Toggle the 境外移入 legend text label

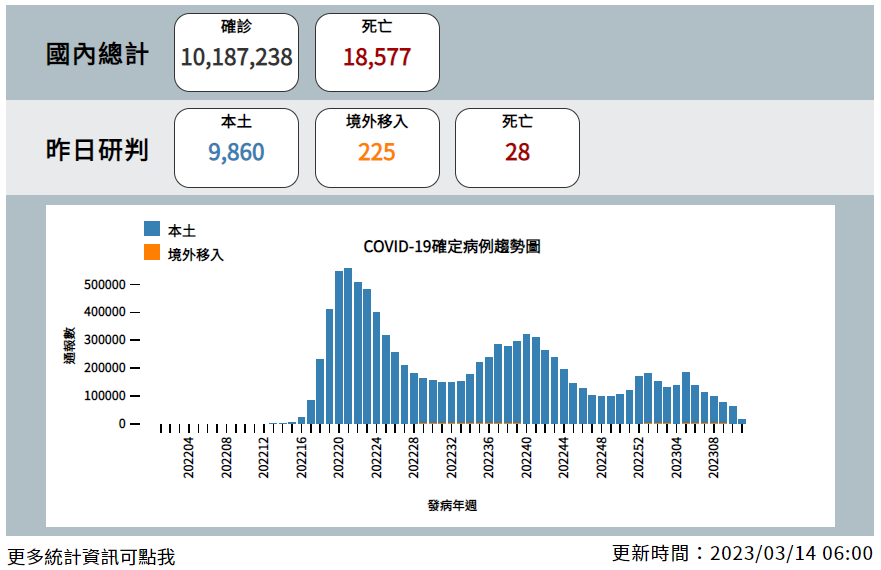click(x=196, y=254)
